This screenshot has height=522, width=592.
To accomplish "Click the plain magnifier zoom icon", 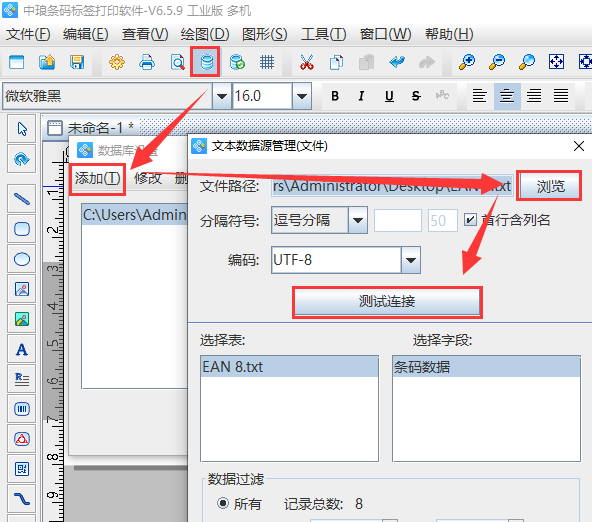I will tap(527, 62).
